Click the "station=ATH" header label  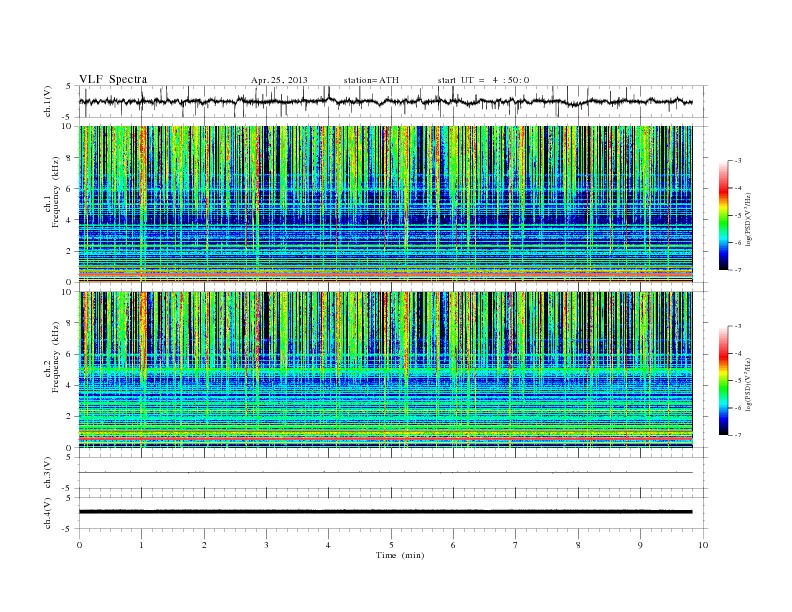pos(371,80)
